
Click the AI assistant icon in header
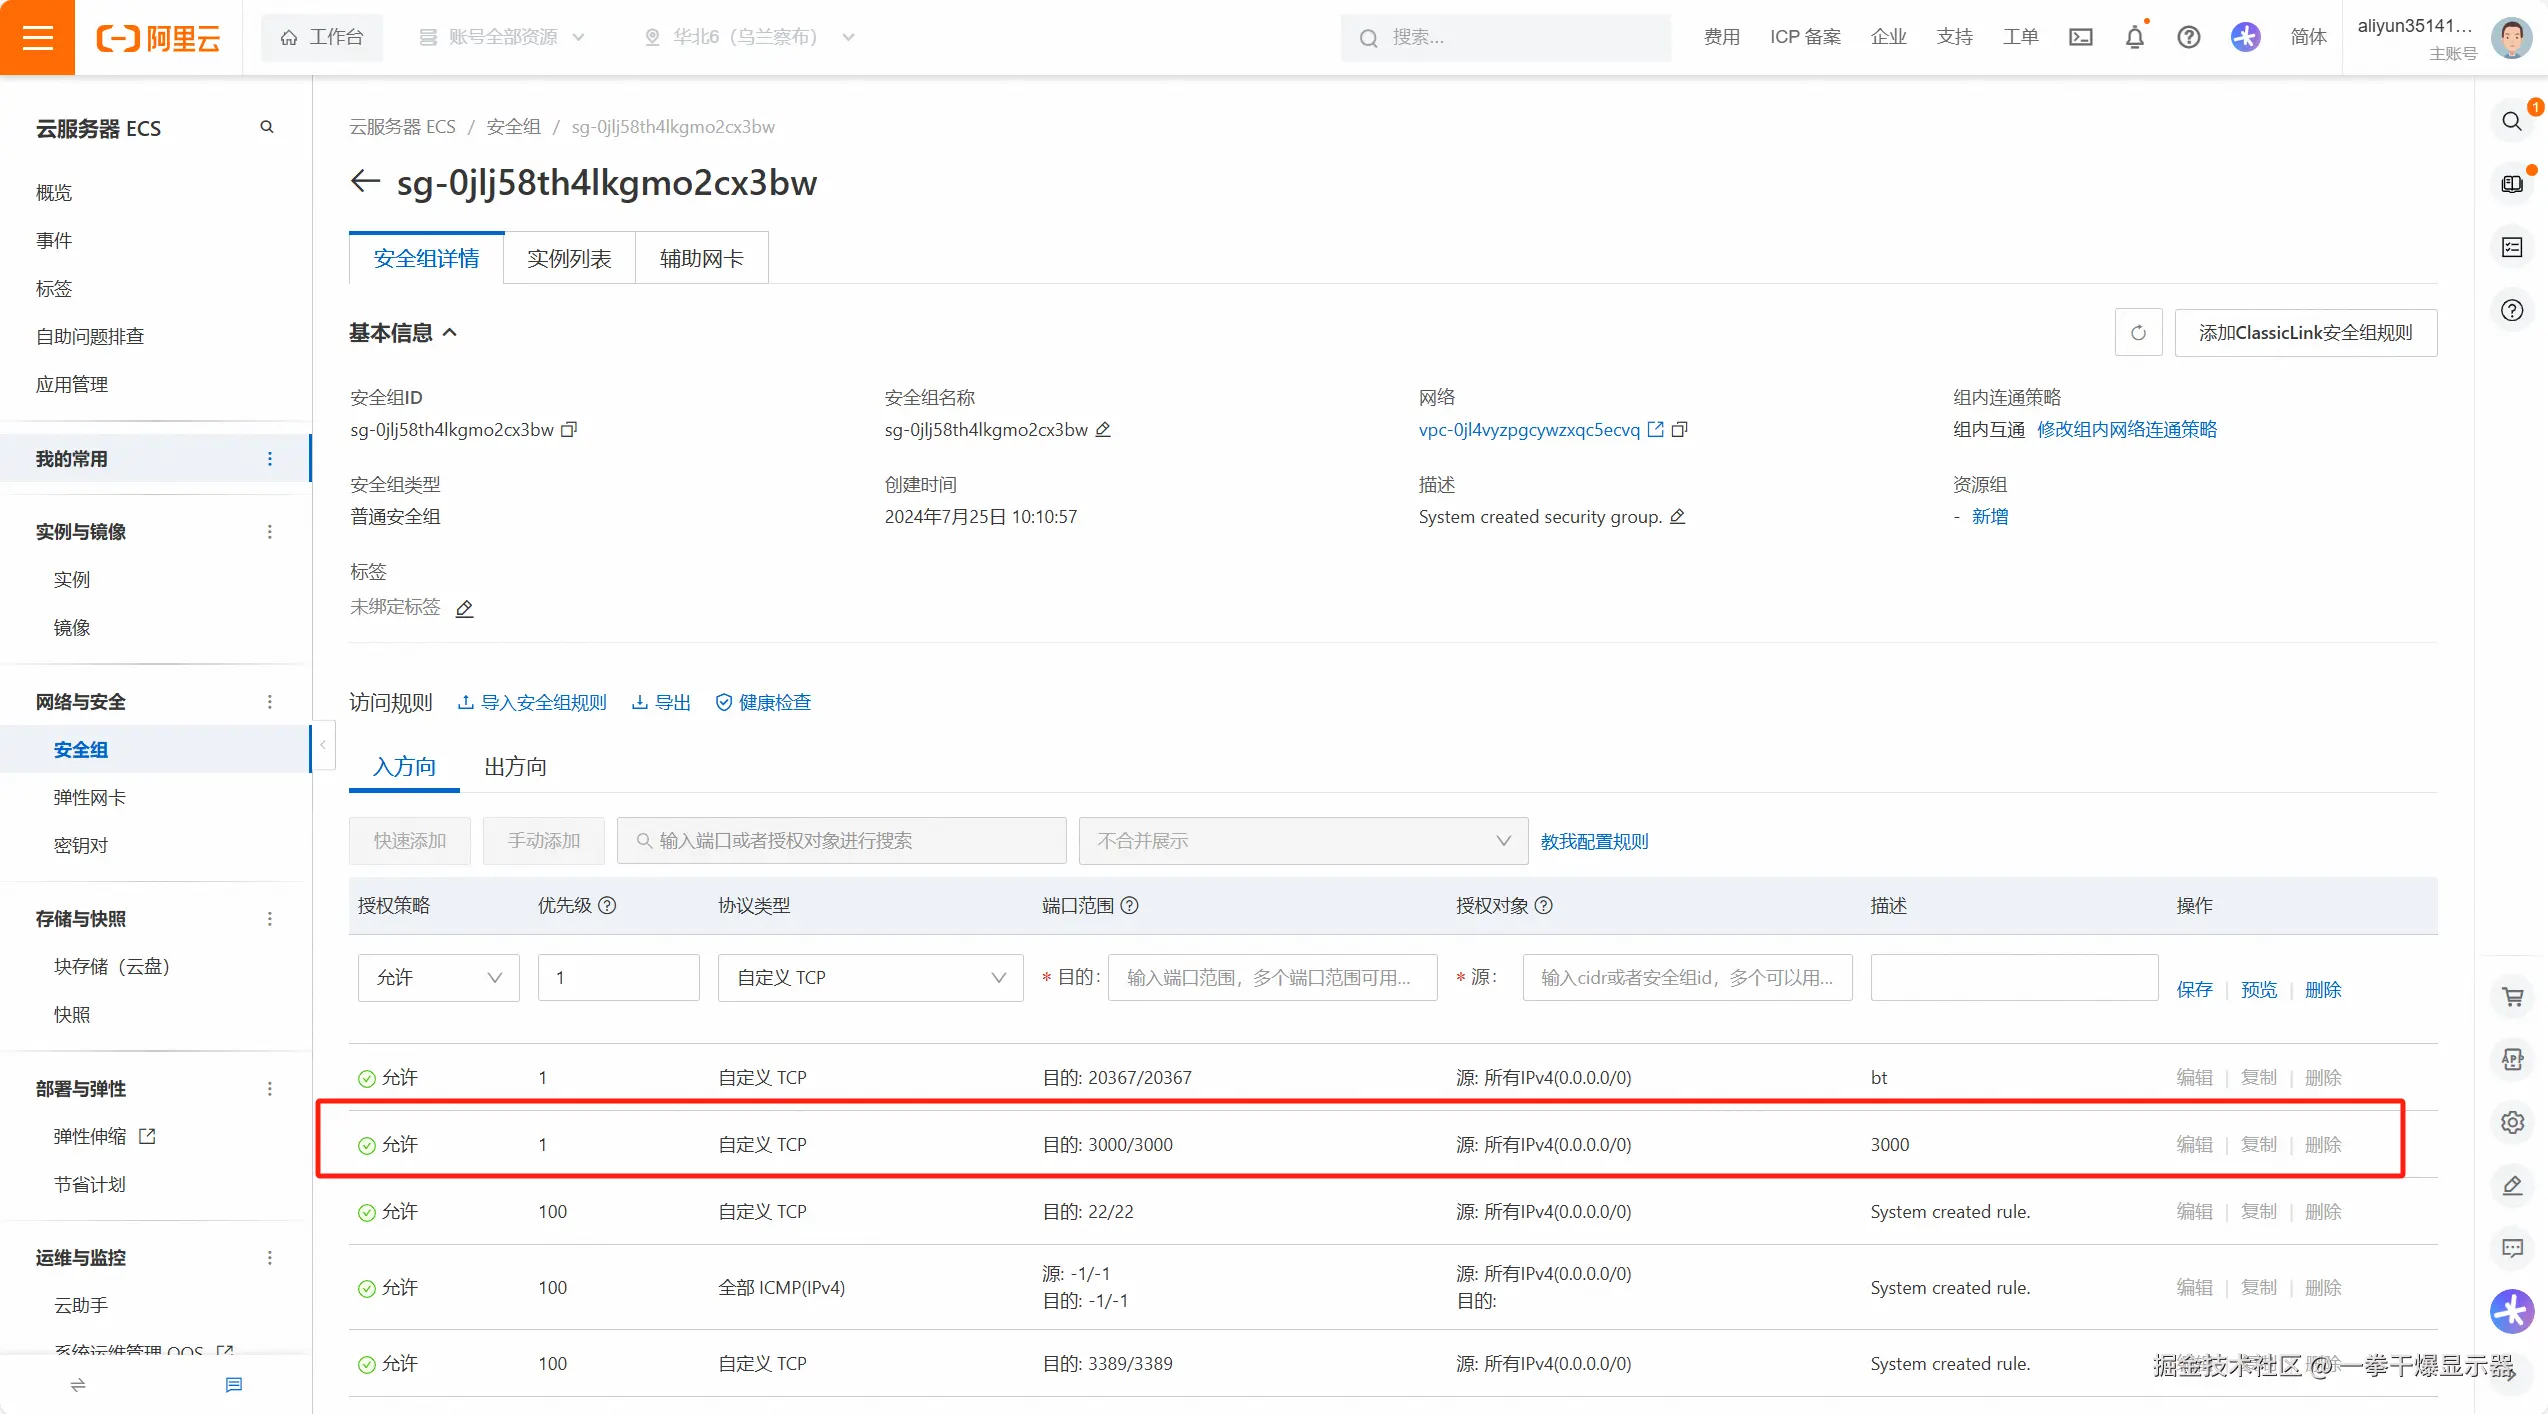pos(2245,37)
